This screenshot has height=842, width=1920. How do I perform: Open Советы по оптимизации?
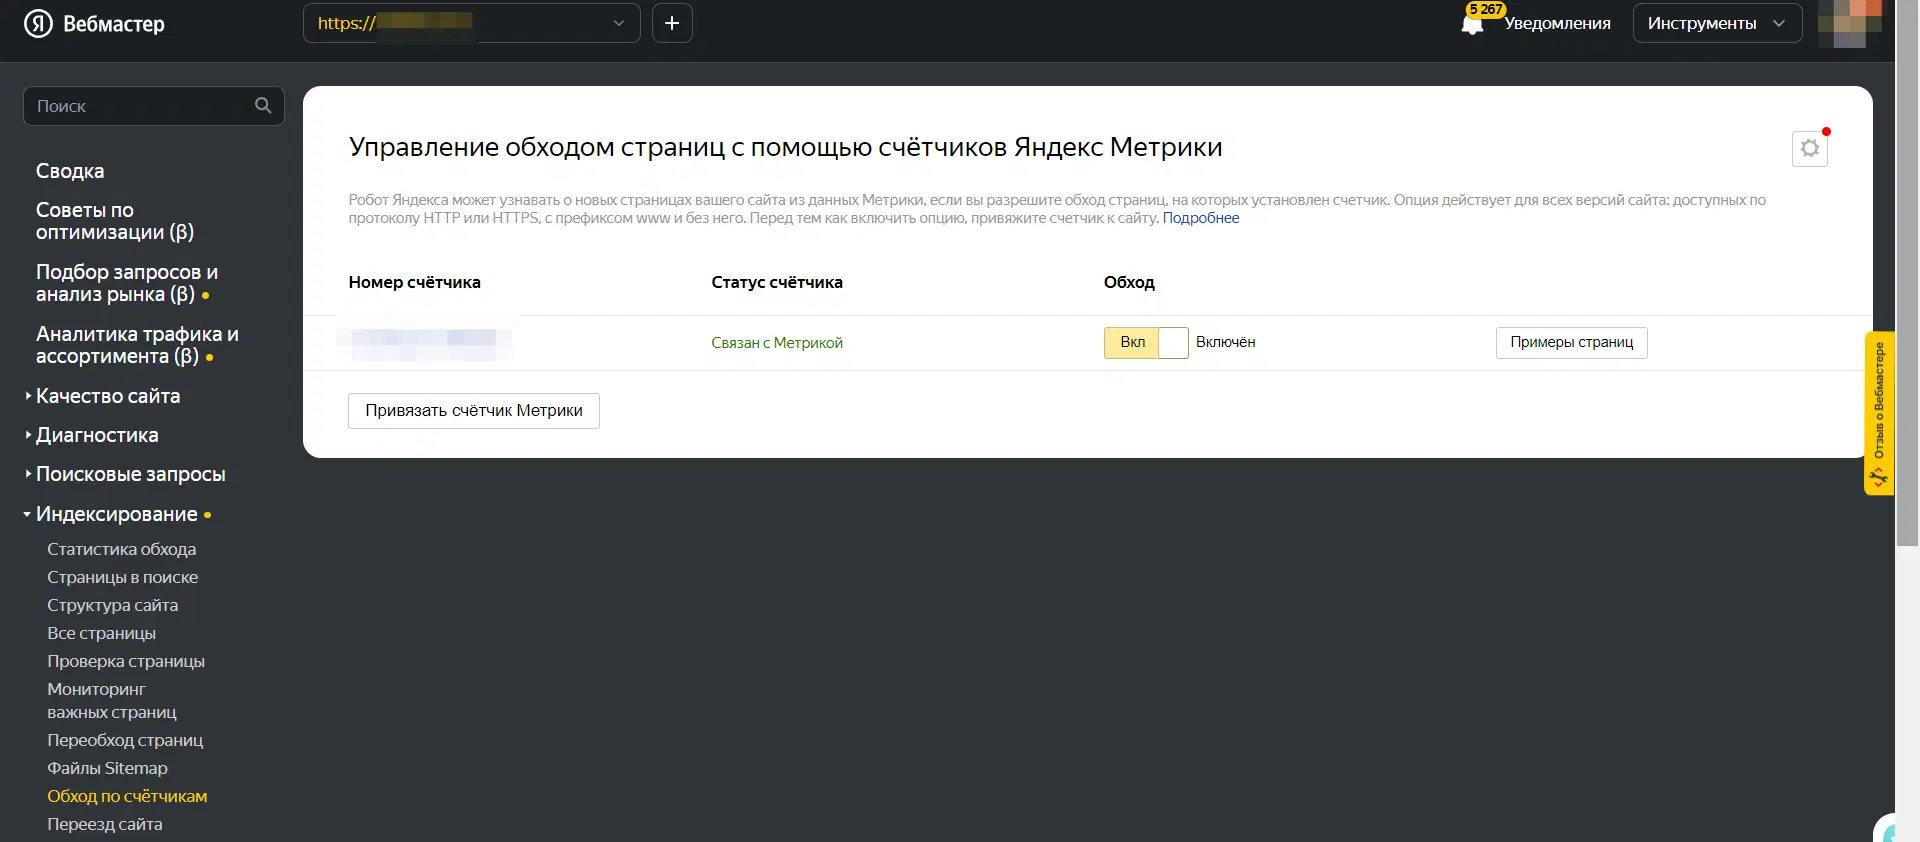[115, 221]
